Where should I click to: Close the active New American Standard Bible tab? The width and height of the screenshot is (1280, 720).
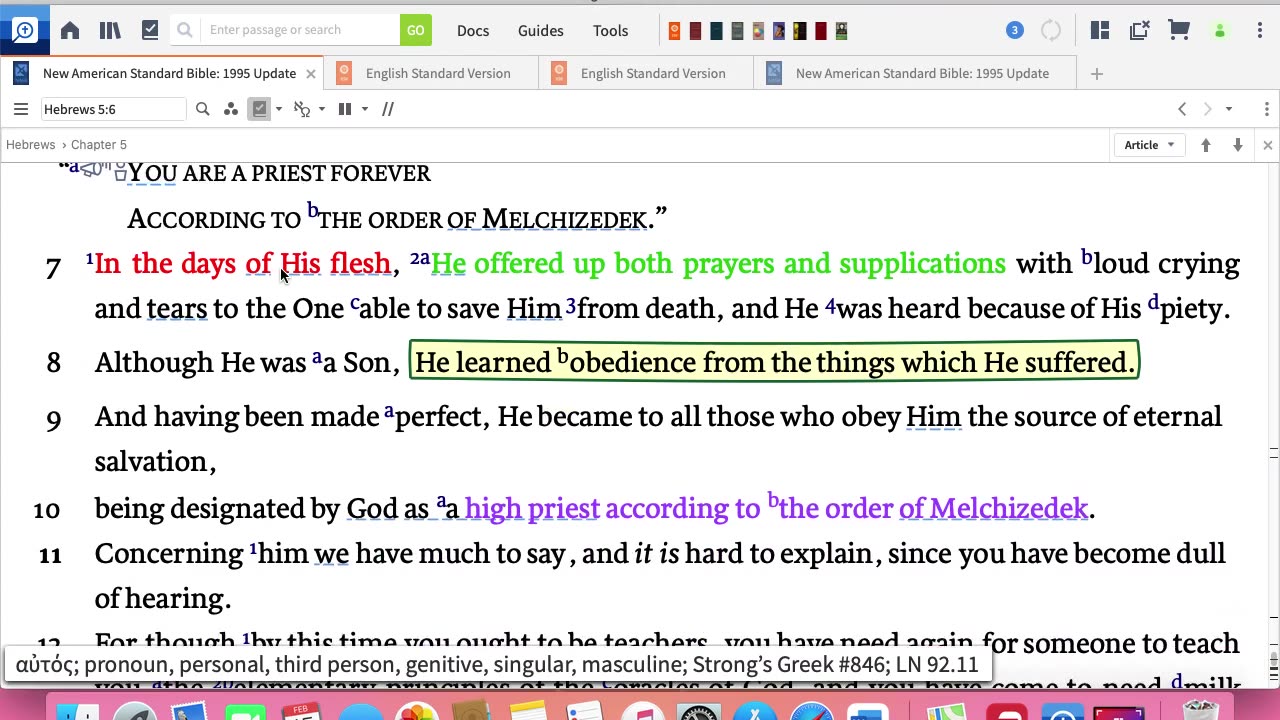coord(311,73)
